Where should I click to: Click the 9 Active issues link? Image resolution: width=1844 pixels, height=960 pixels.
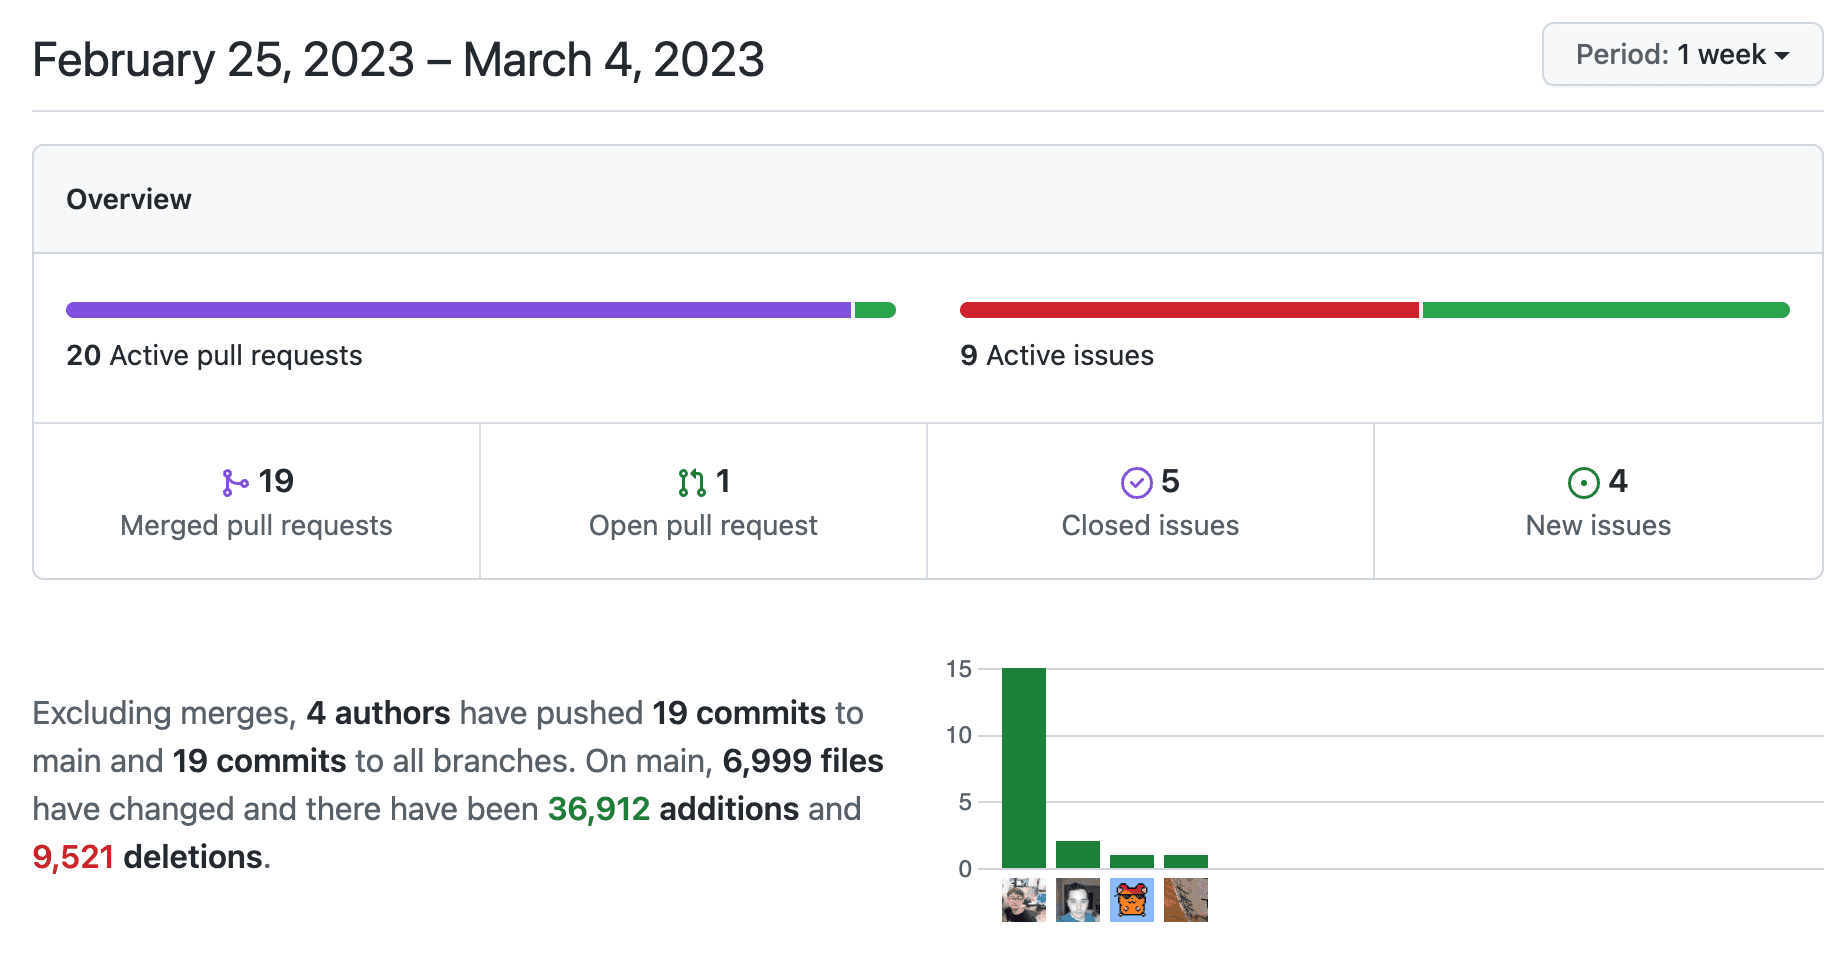(1056, 355)
